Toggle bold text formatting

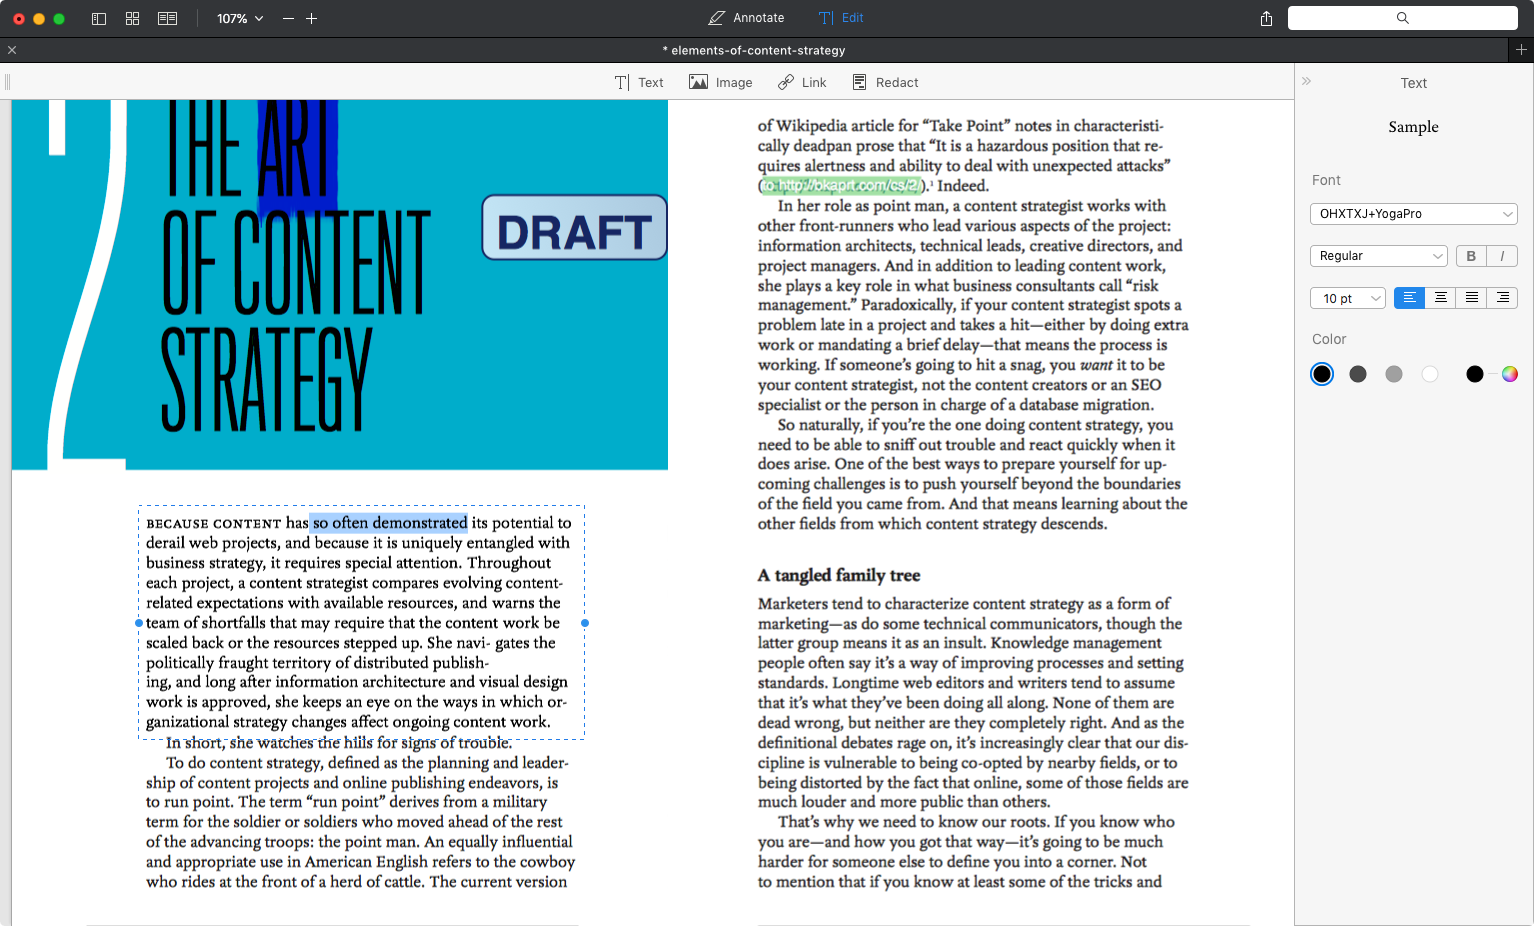tap(1471, 256)
